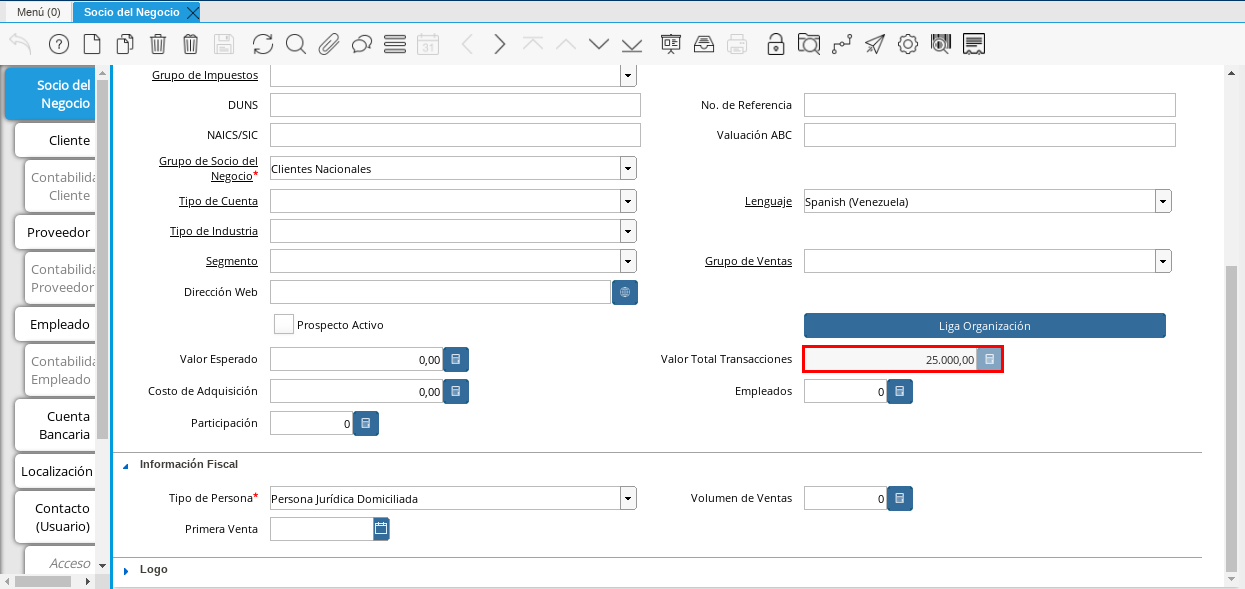Open the chat bubbles icon

pos(362,44)
